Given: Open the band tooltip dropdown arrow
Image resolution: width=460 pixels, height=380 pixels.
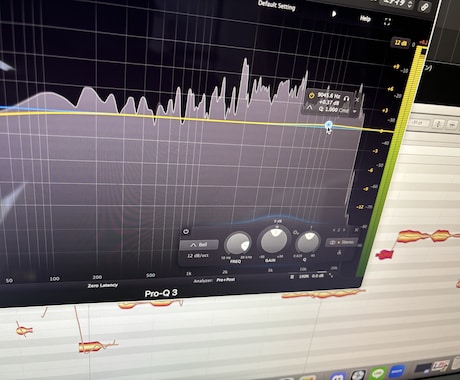Looking at the screenshot, I should [x=355, y=111].
